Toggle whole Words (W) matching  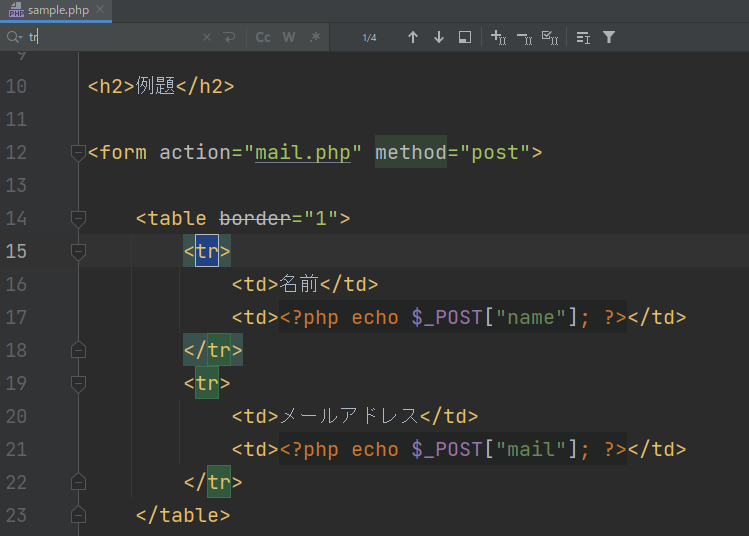[289, 37]
